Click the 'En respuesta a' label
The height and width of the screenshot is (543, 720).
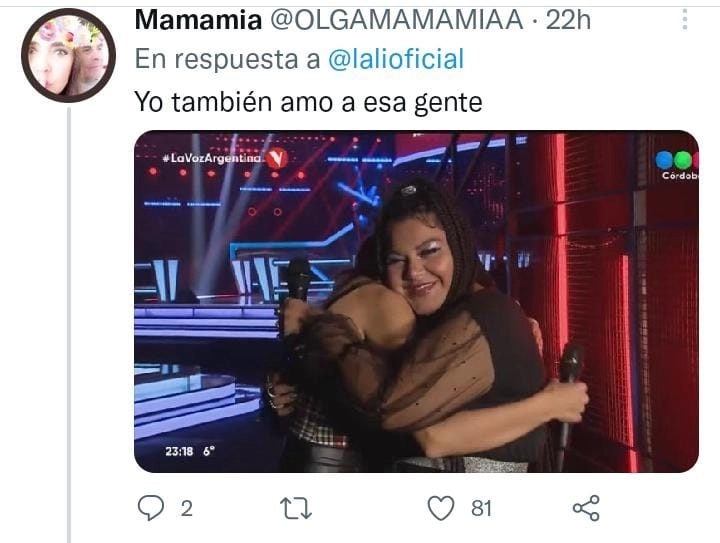pyautogui.click(x=227, y=59)
